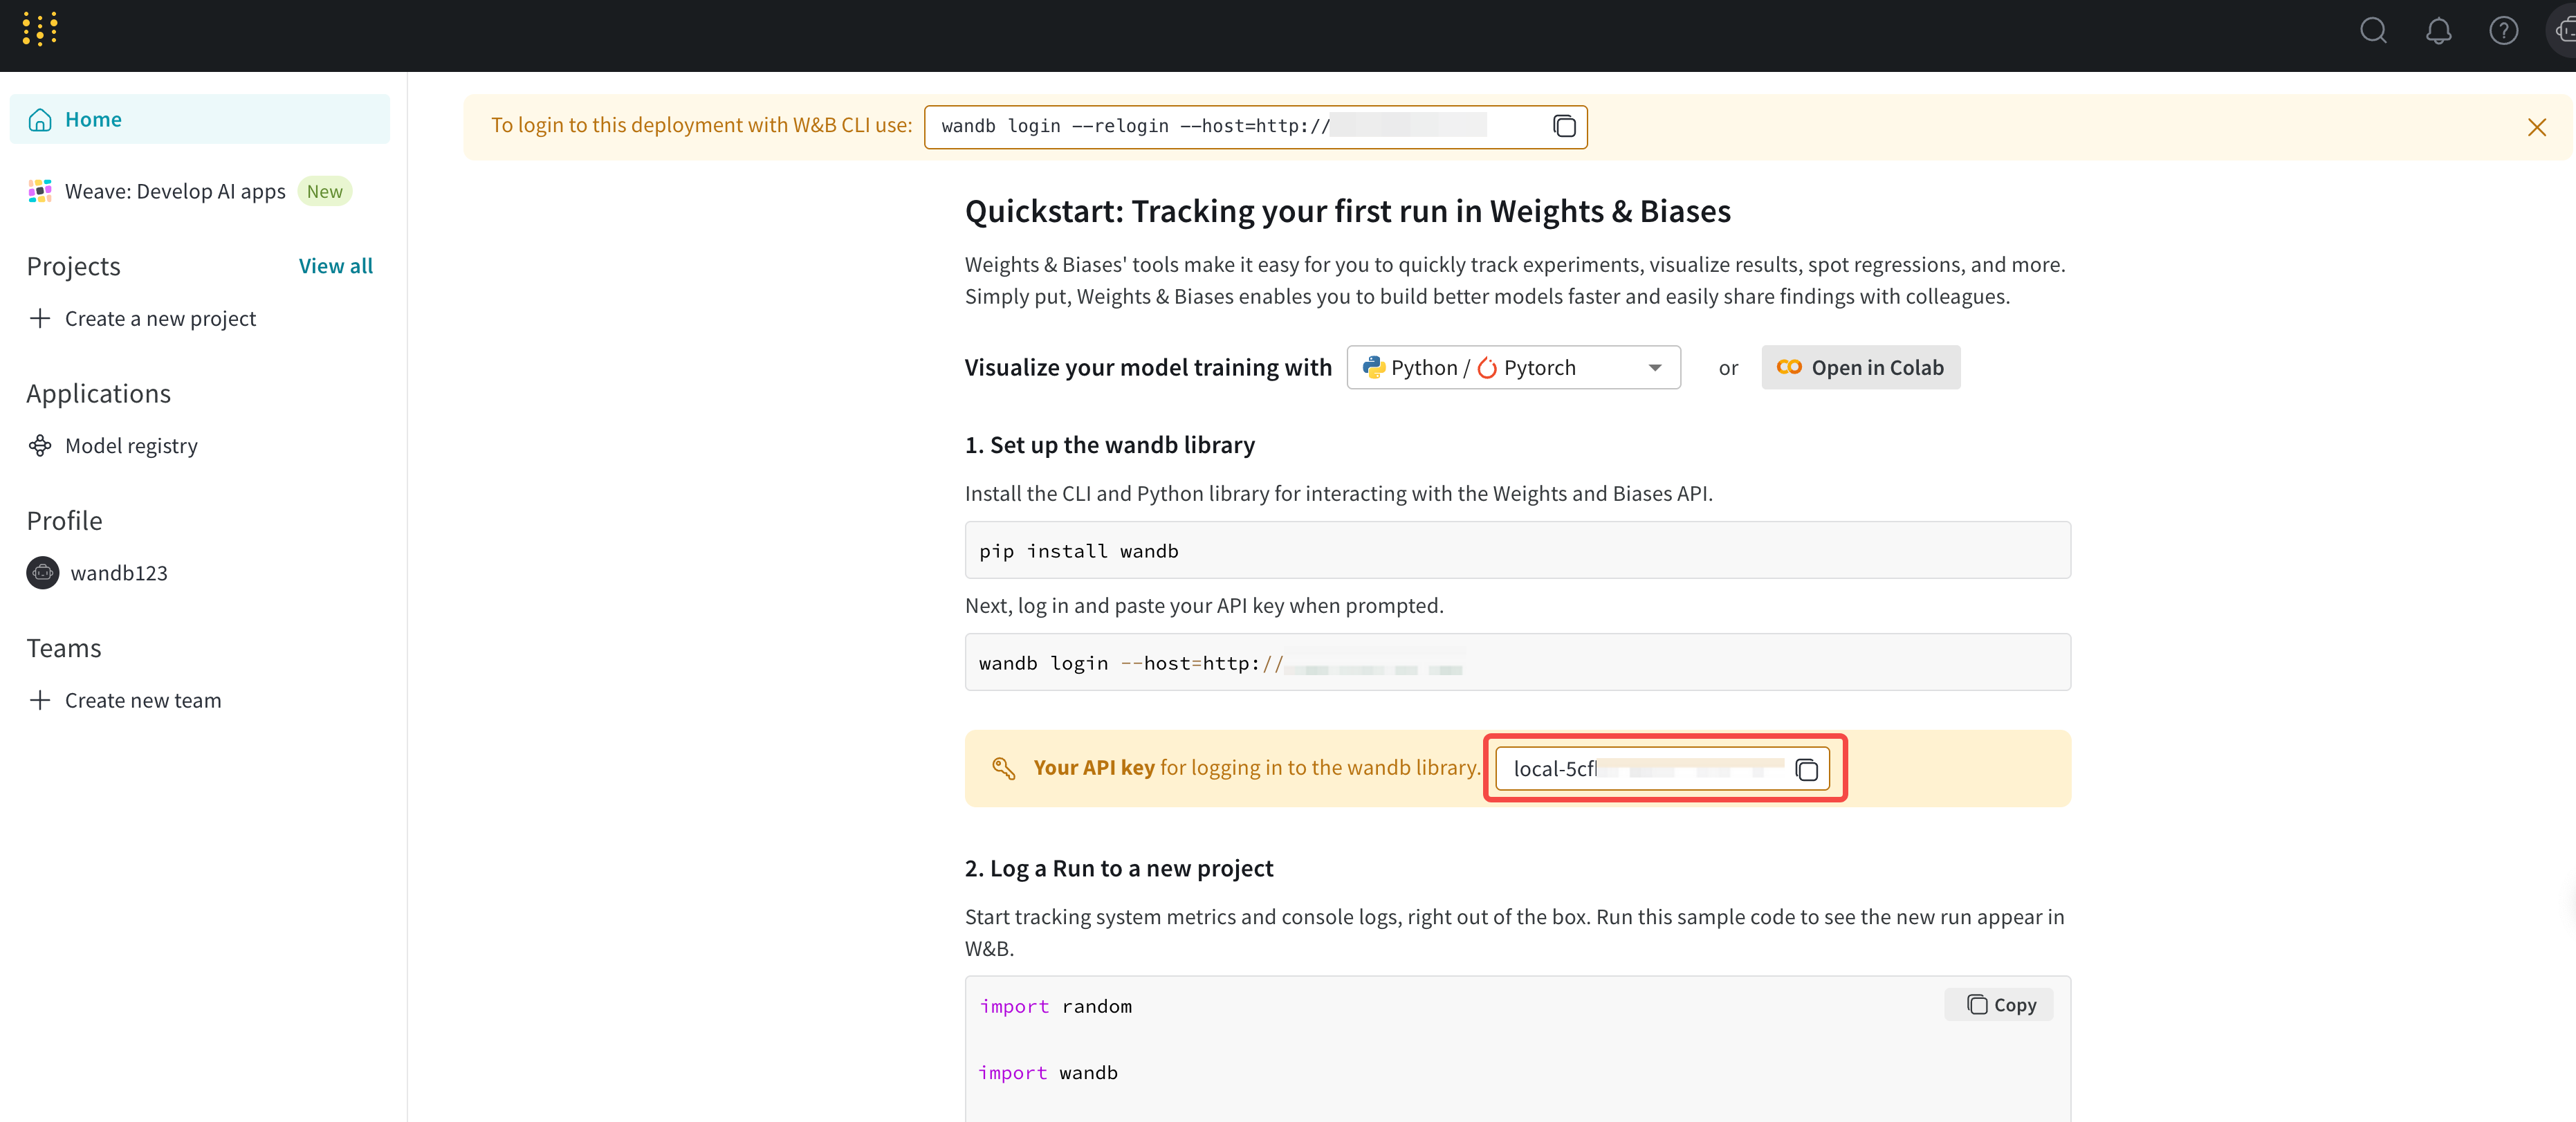This screenshot has height=1122, width=2576.
Task: Open Weave: Develop AI apps
Action: [175, 191]
